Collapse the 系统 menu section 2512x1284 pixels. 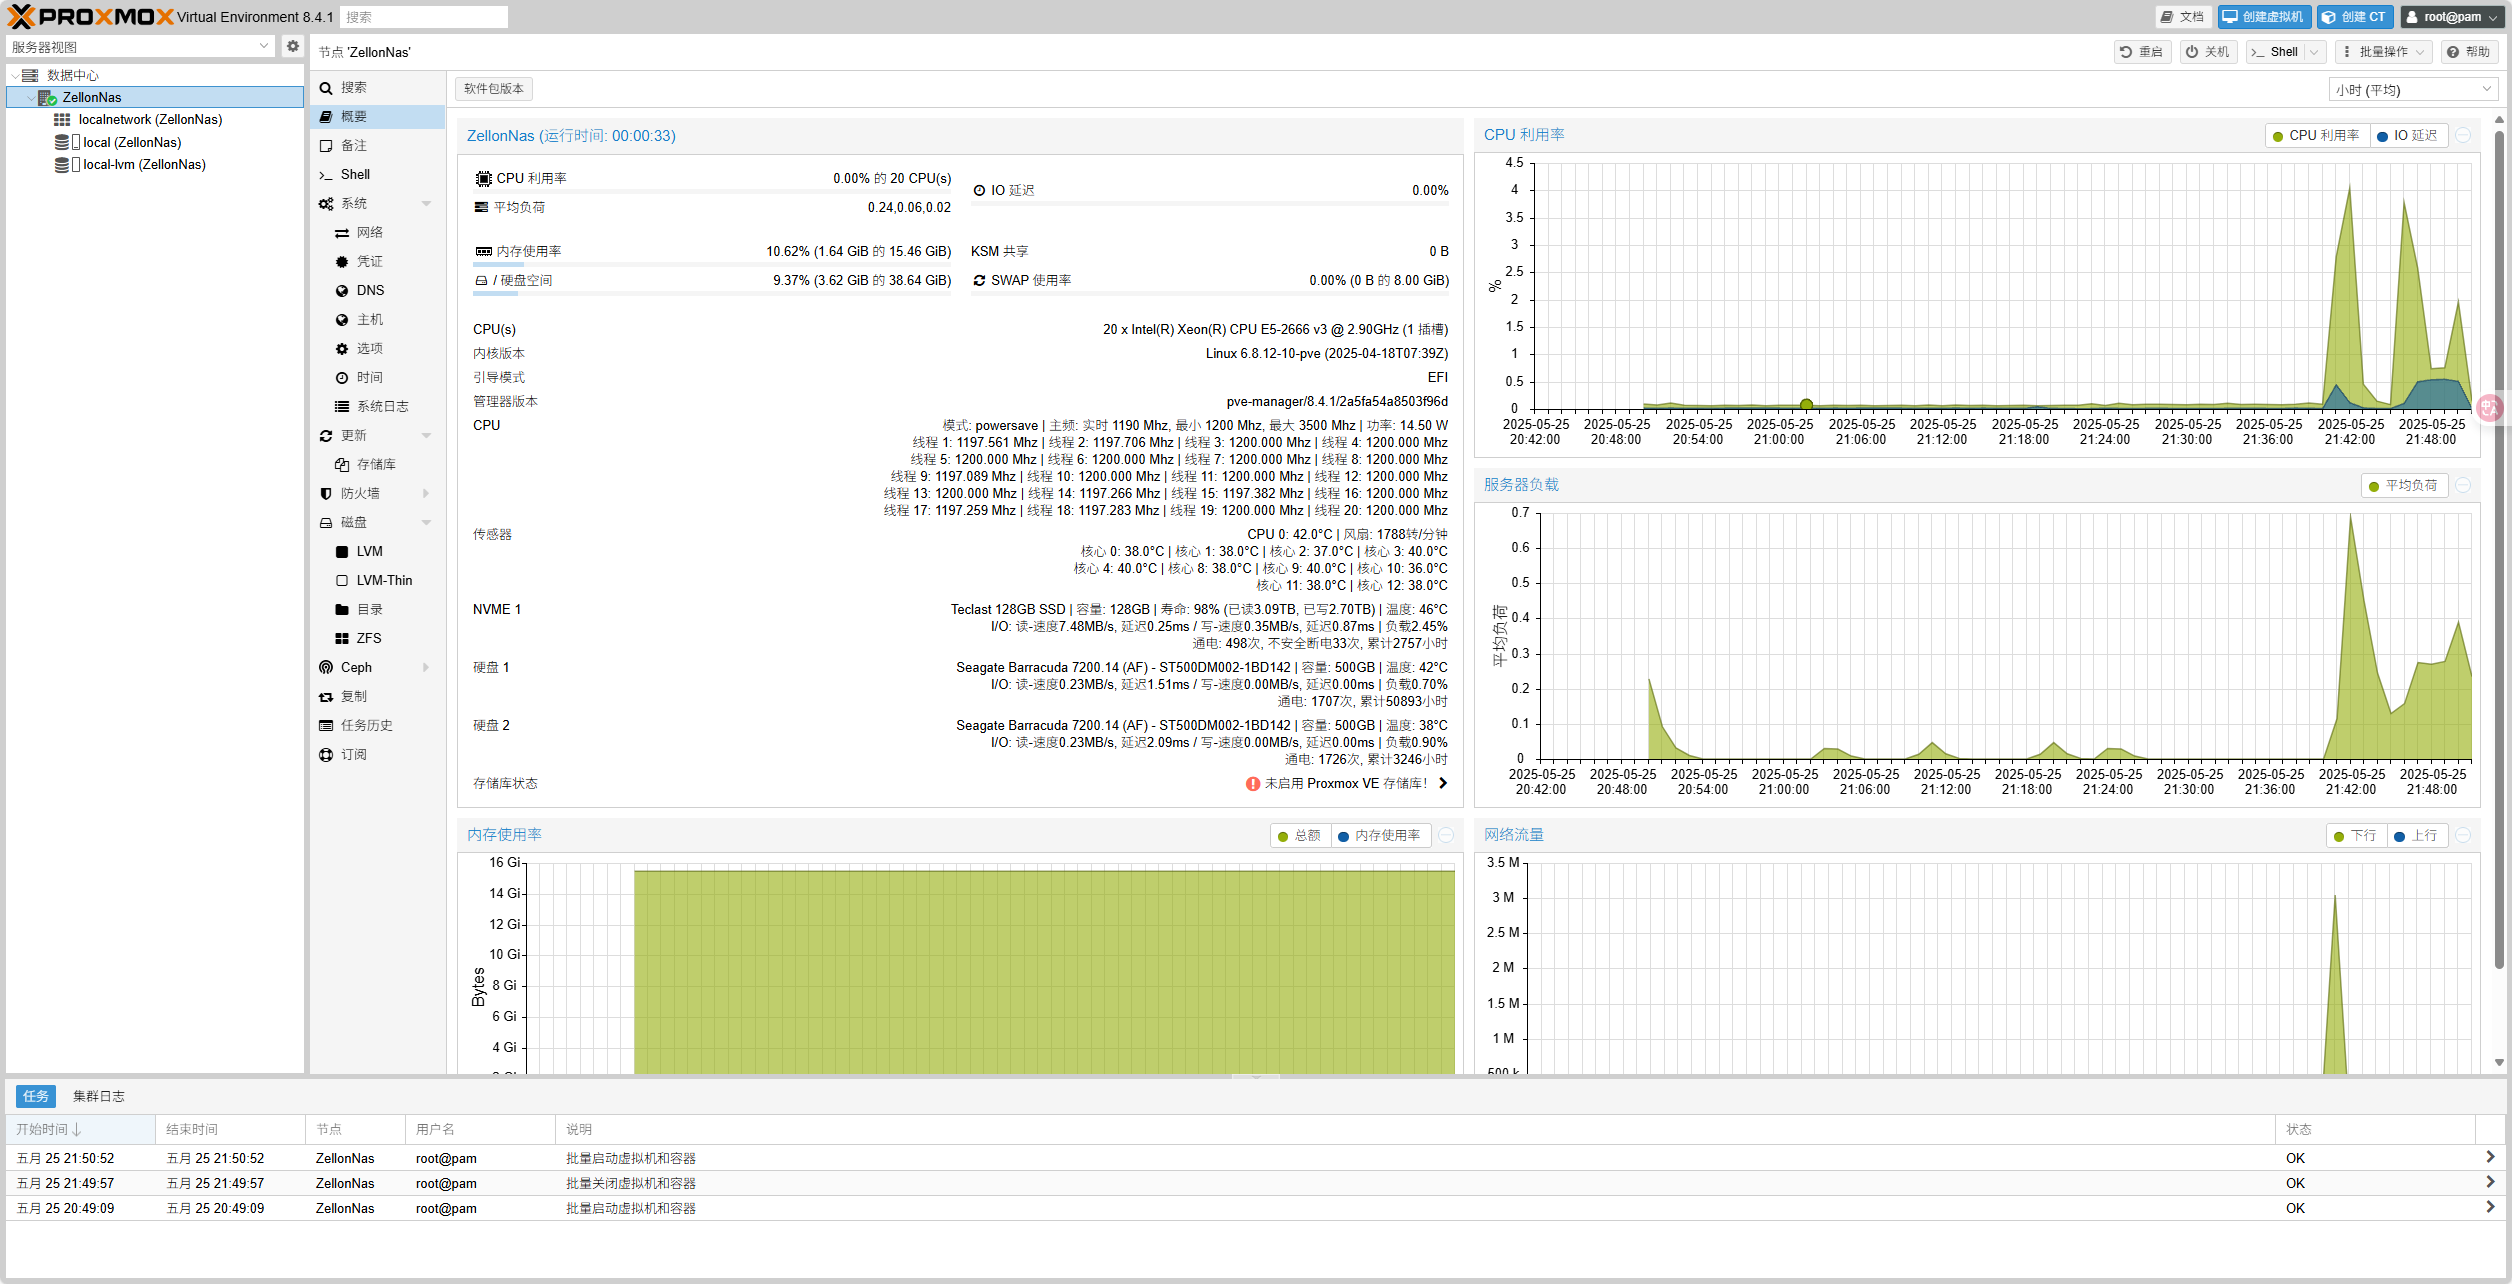tap(427, 204)
